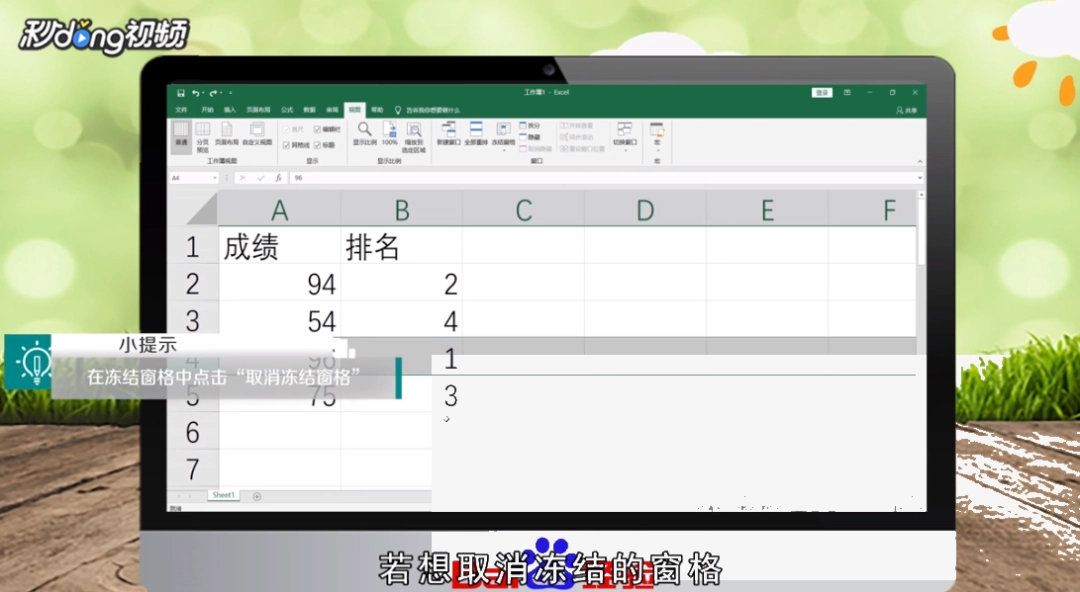Toggle the 标题 (Headings) checkbox
Screen dimensions: 1080x592
click(324, 145)
